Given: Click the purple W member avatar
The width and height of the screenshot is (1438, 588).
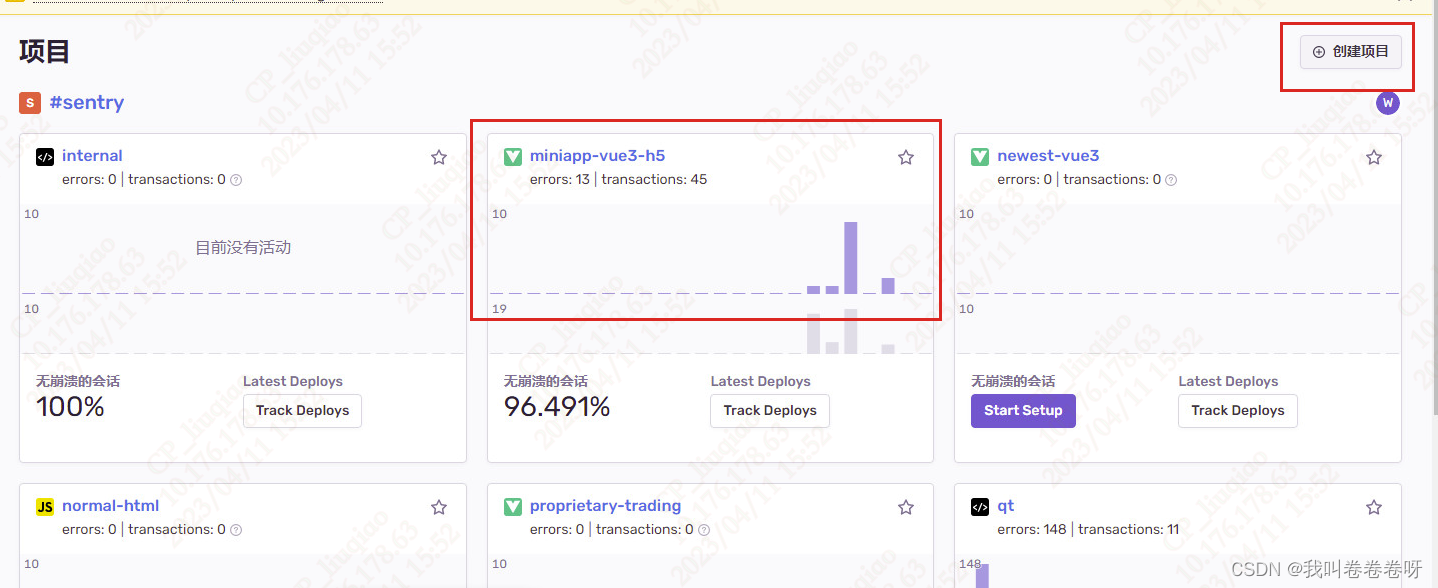Looking at the screenshot, I should pos(1388,103).
